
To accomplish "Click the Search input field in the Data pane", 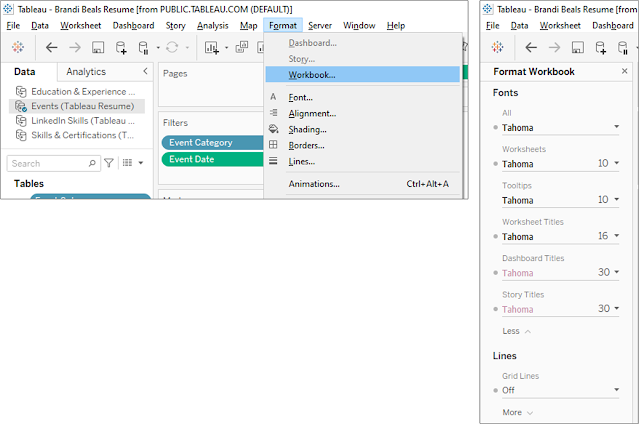I will pos(53,163).
